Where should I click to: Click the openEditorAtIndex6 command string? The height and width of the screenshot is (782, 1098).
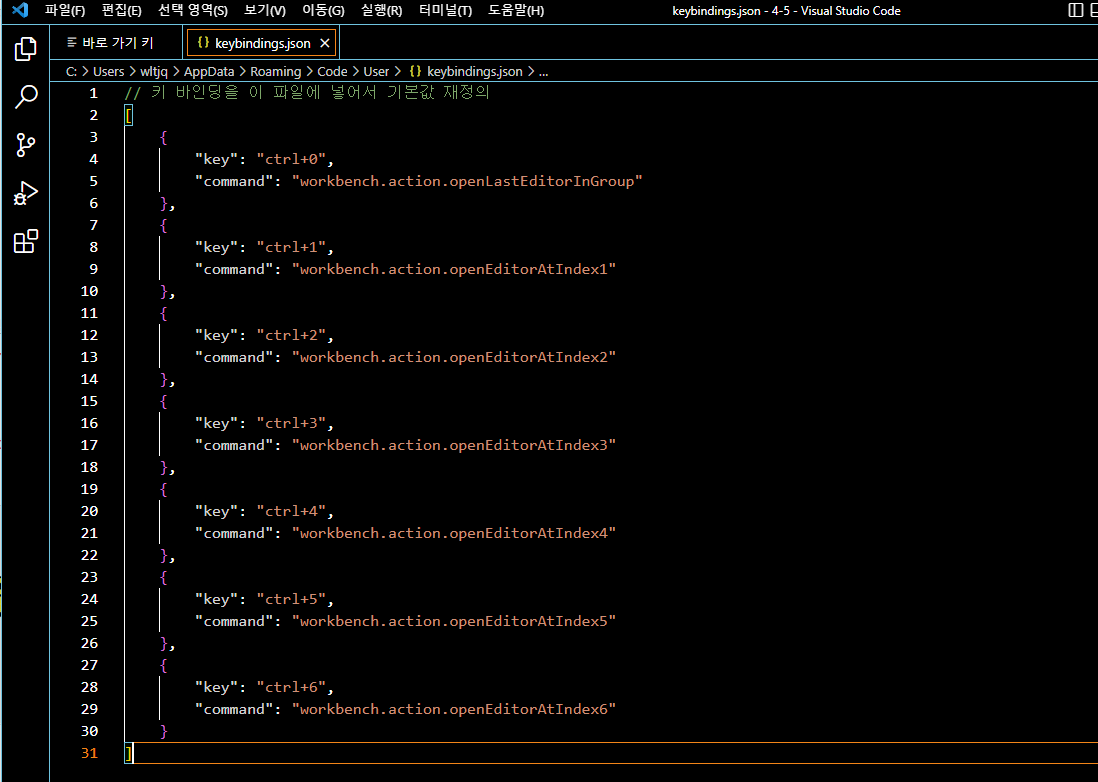(454, 709)
